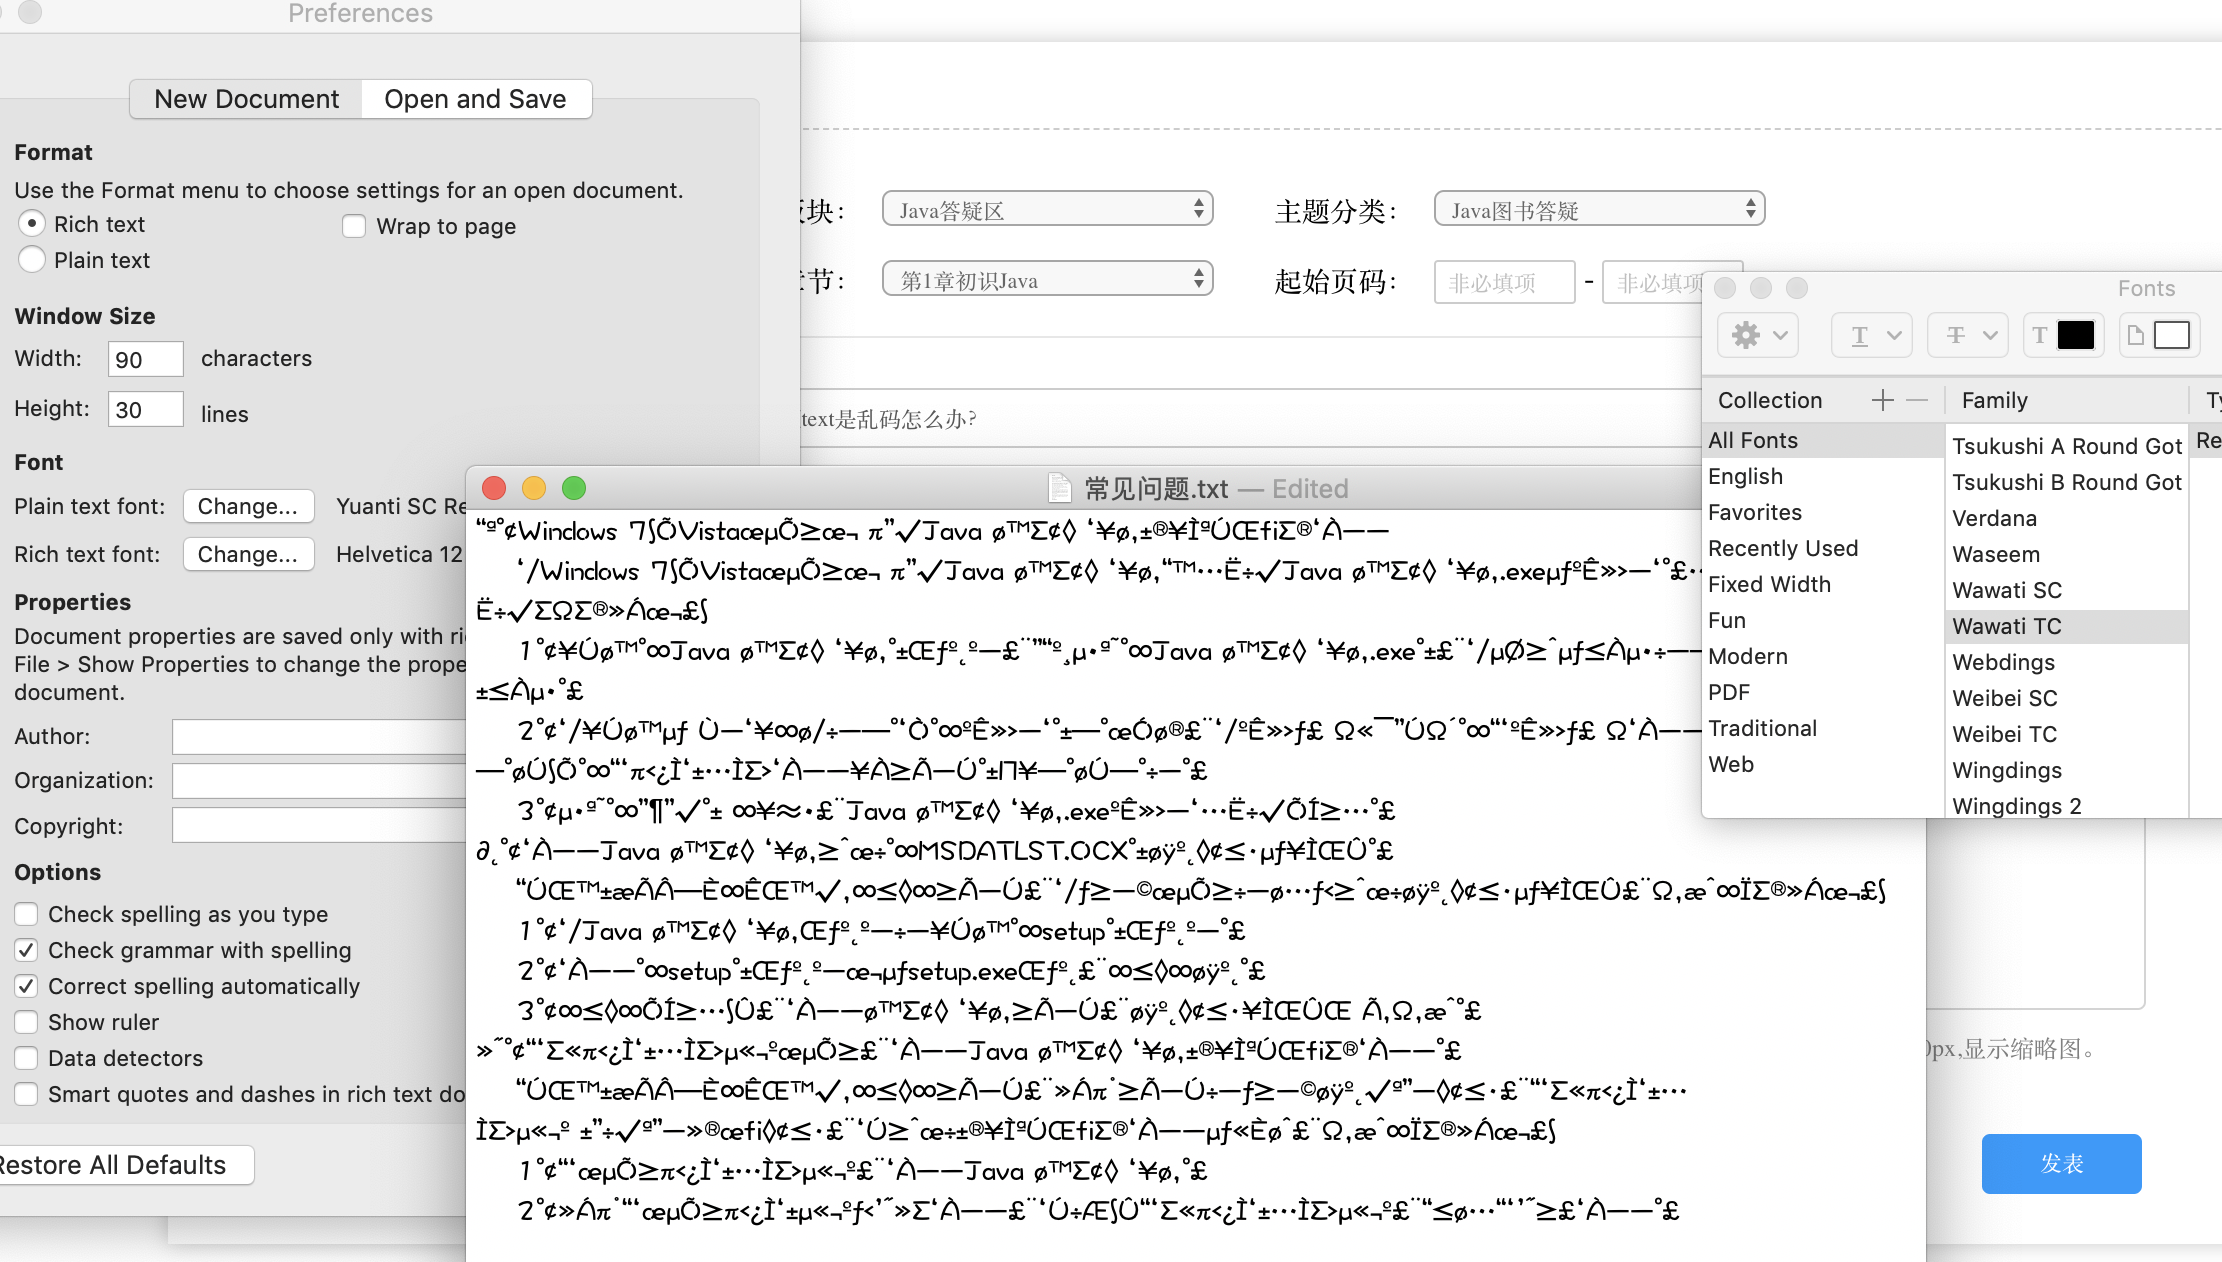Toggle Correct spelling automatically checkbox
The width and height of the screenshot is (2222, 1262).
pyautogui.click(x=27, y=986)
